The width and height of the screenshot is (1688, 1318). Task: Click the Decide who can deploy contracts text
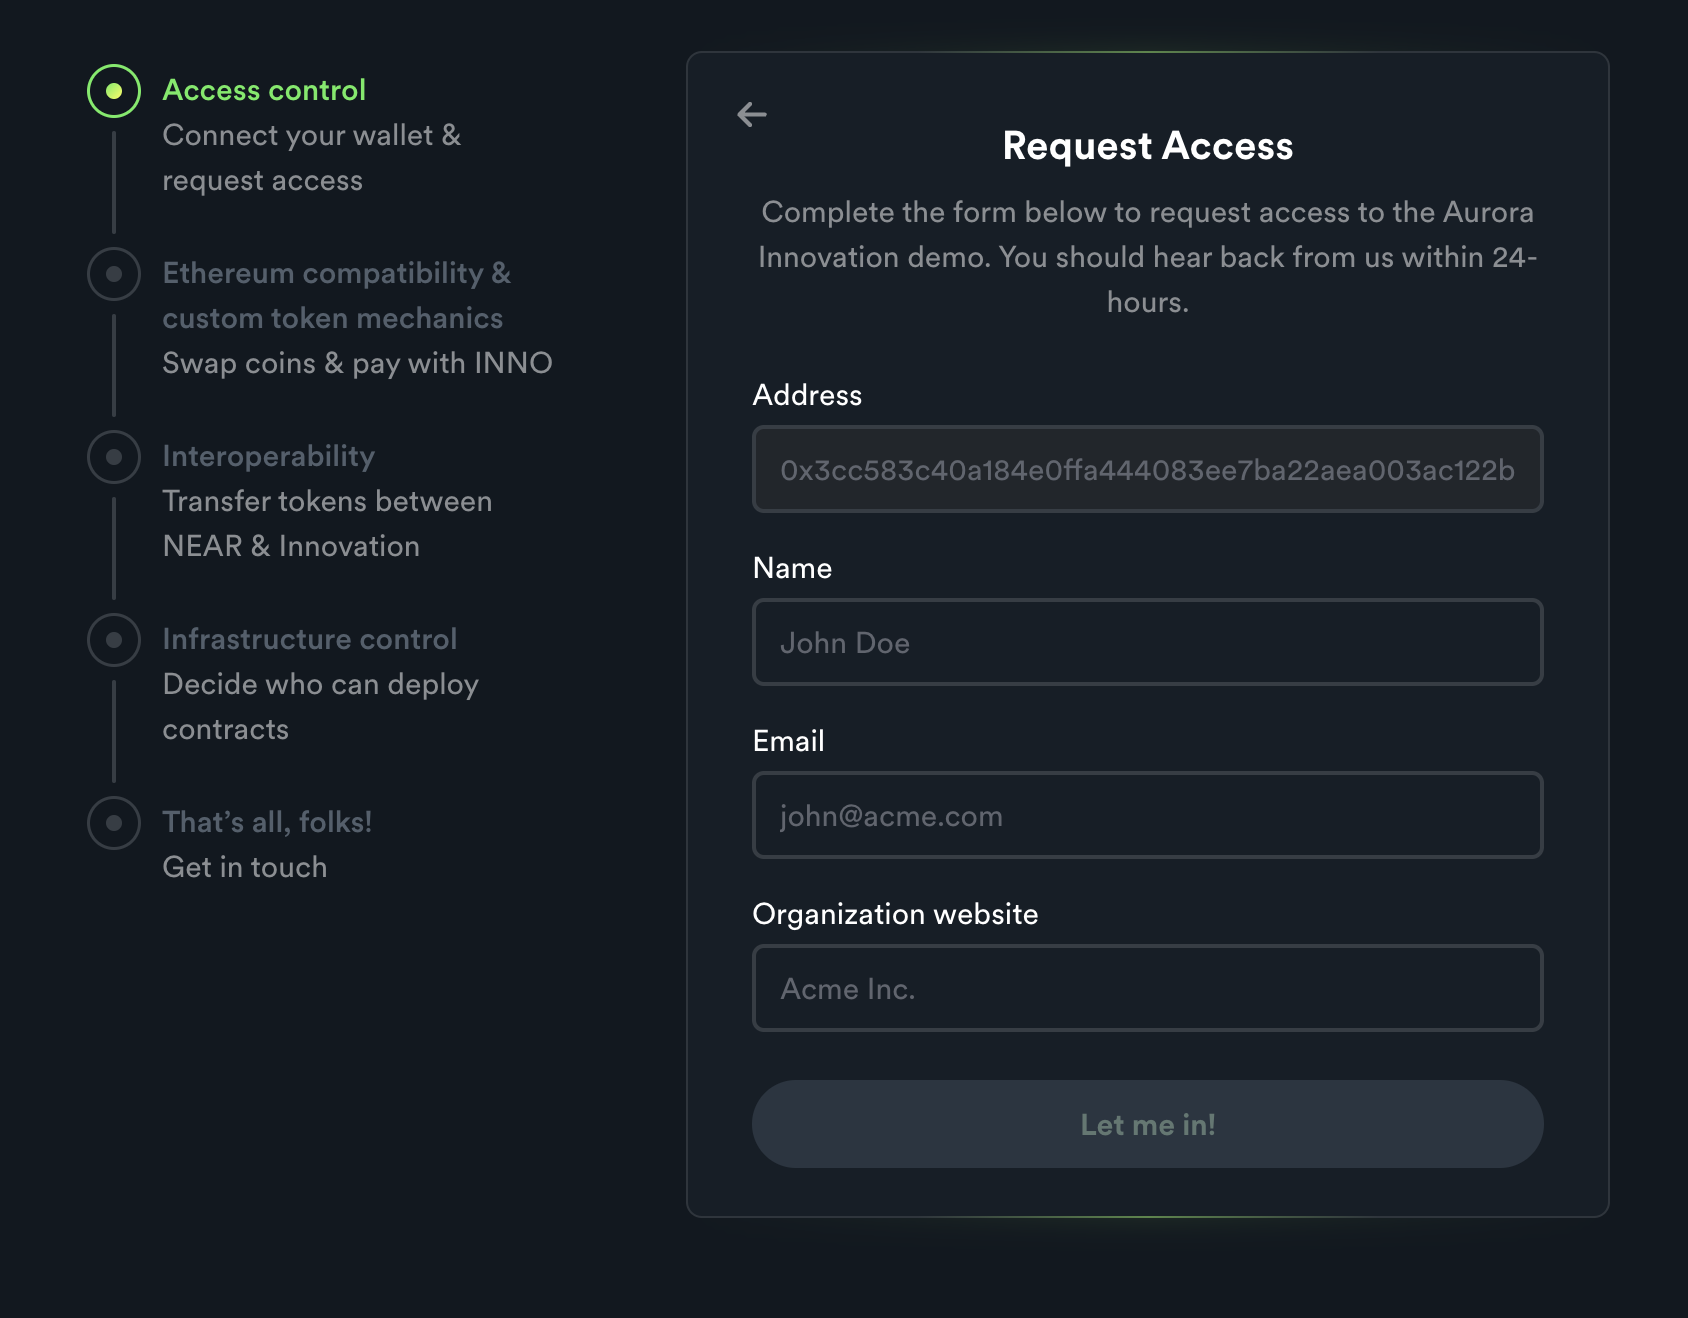coord(320,707)
